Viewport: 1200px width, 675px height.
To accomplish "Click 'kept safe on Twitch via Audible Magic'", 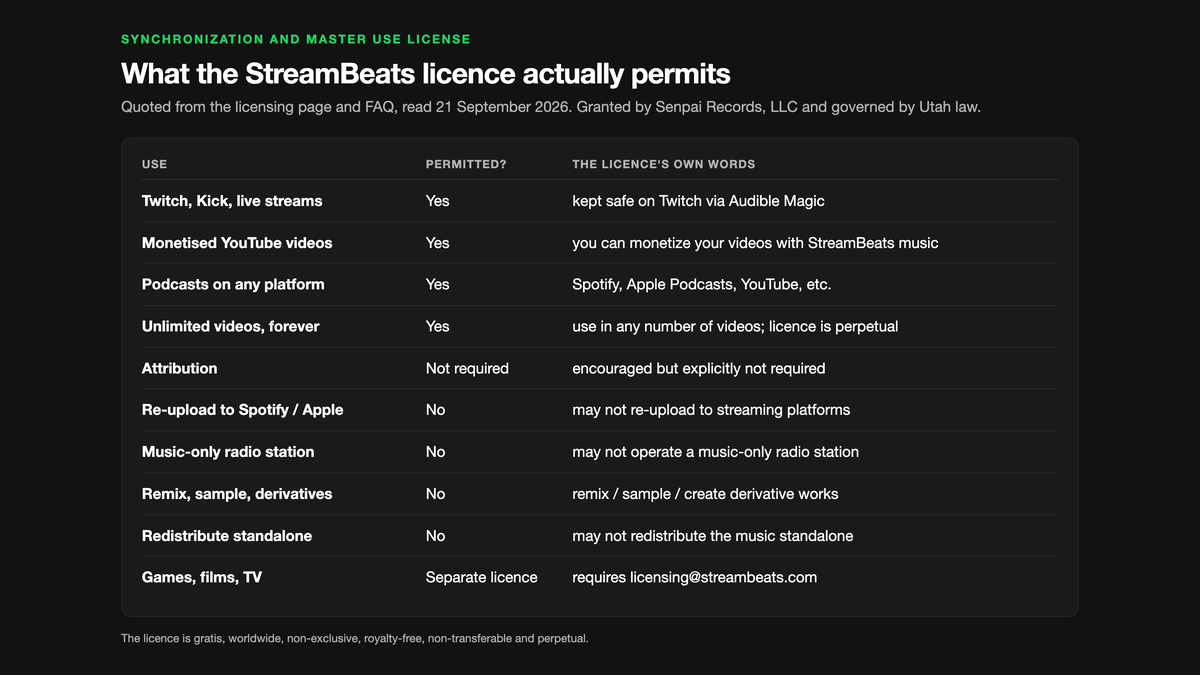I will pyautogui.click(x=698, y=201).
